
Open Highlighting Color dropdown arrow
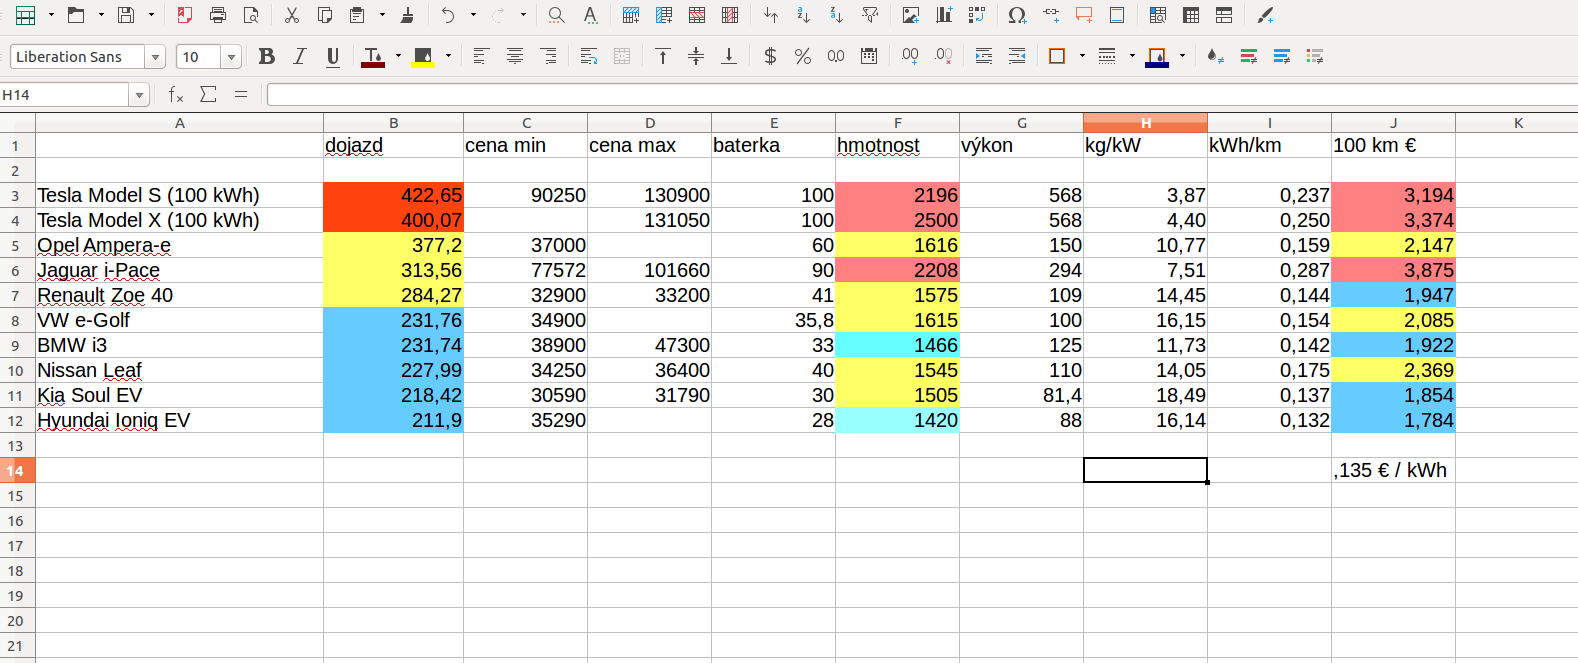[448, 56]
